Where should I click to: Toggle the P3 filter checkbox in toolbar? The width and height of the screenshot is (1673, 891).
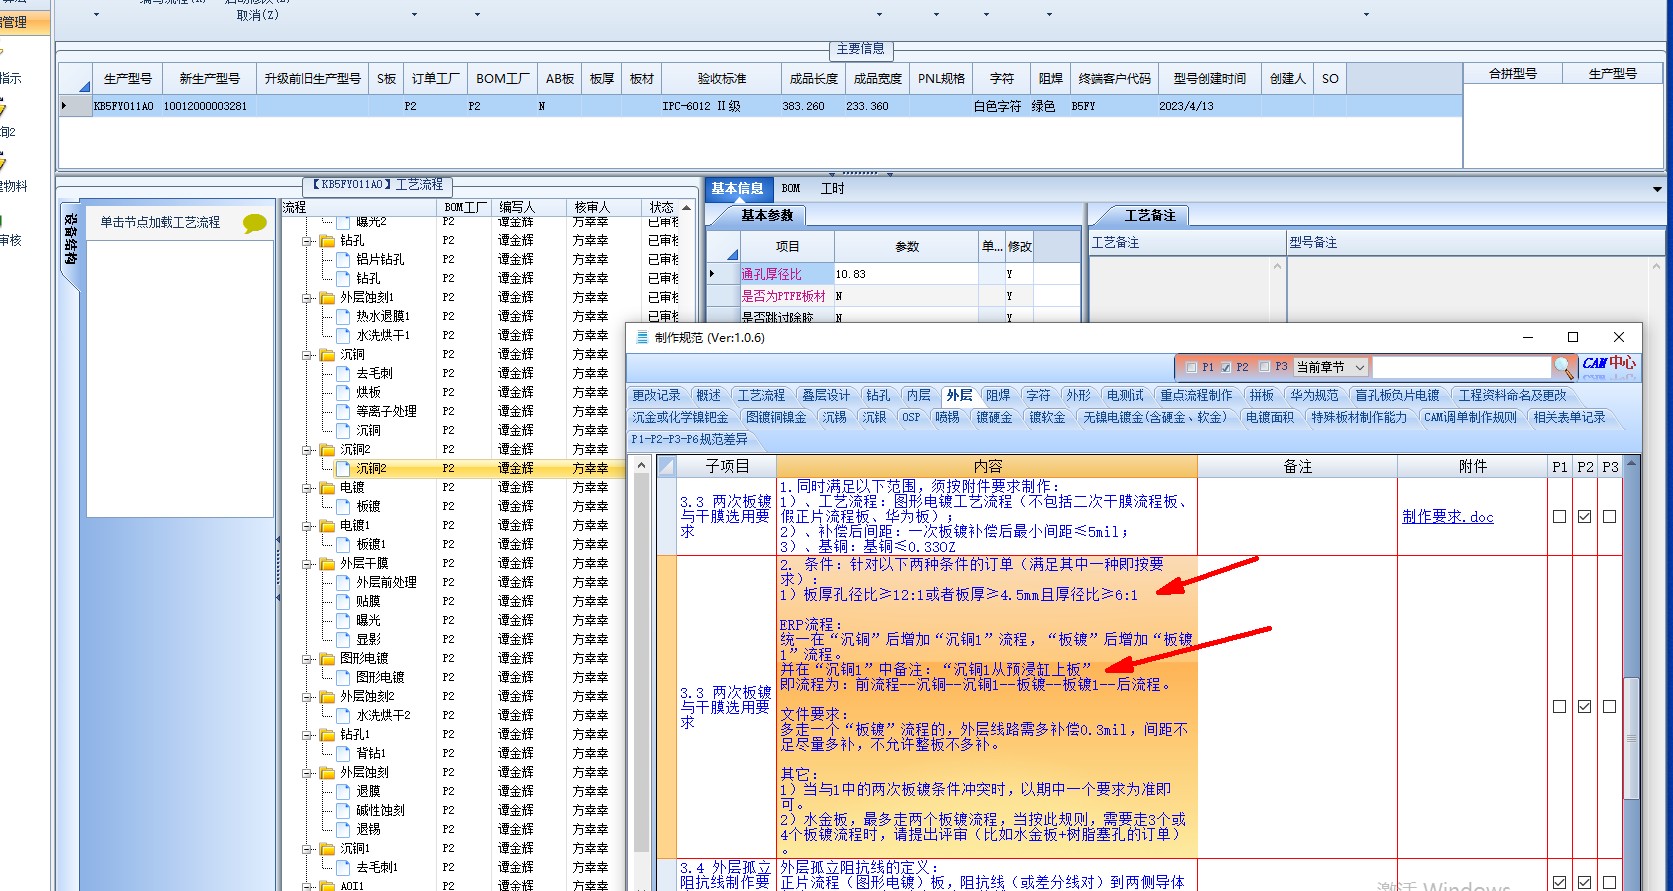point(1264,367)
